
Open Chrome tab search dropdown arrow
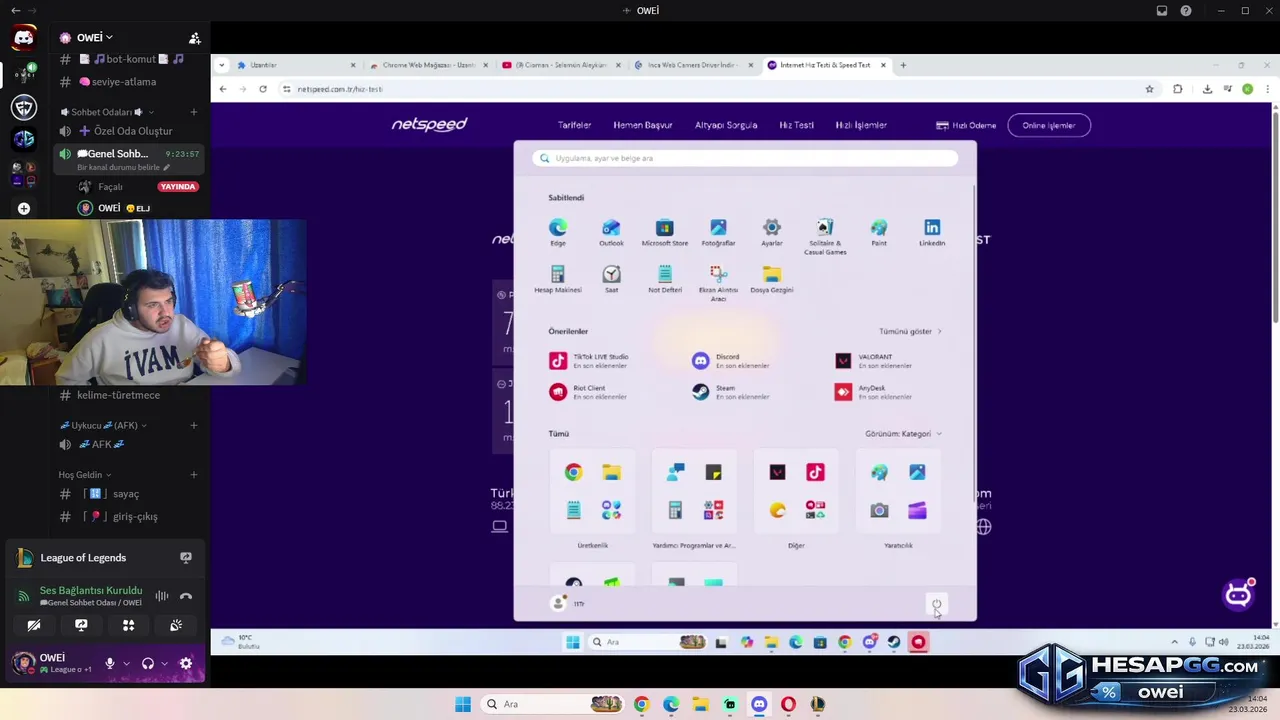coord(222,65)
